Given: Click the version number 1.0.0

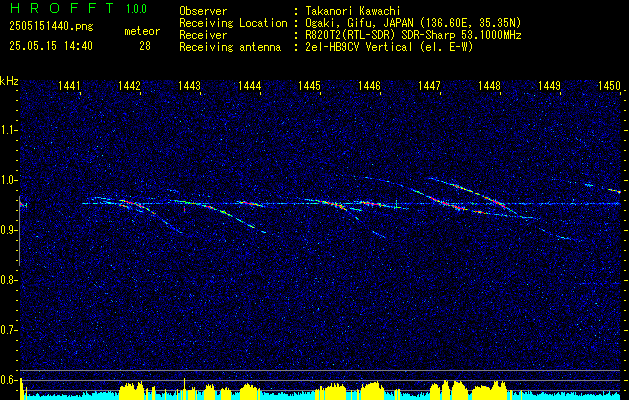Looking at the screenshot, I should click(x=136, y=9).
